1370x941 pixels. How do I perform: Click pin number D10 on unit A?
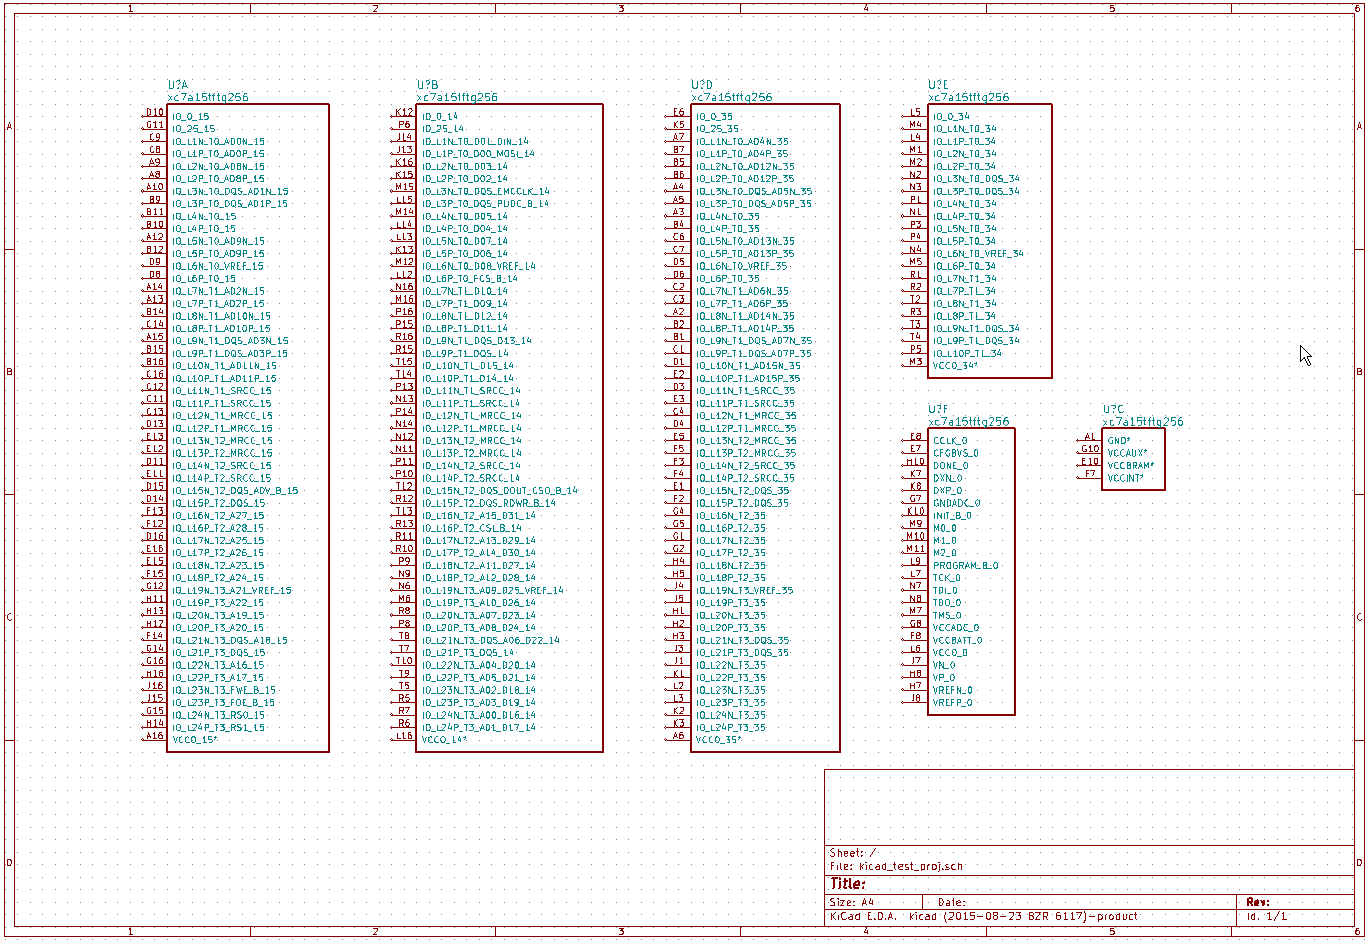tap(155, 113)
